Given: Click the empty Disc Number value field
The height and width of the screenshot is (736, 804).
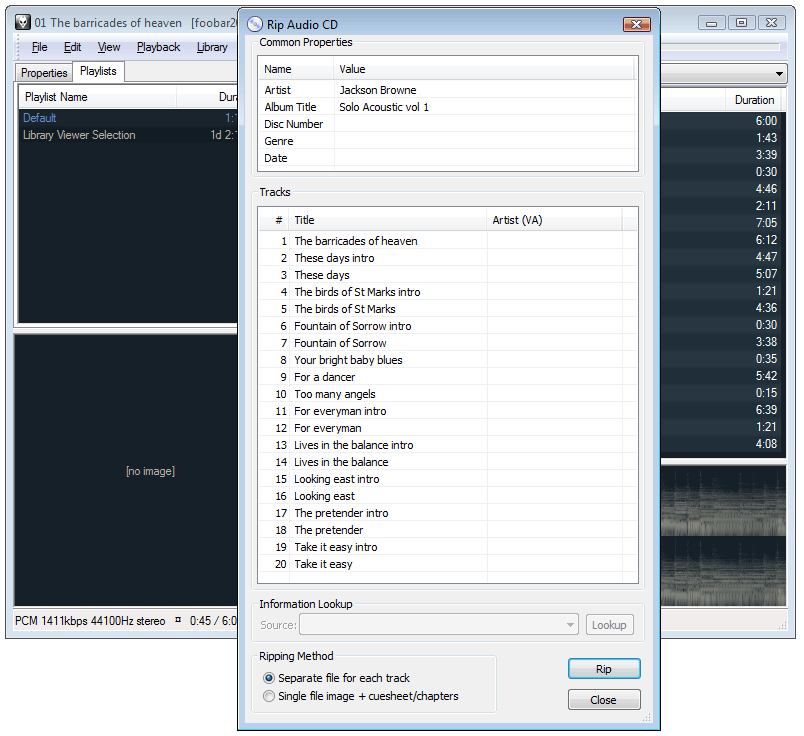Looking at the screenshot, I should point(485,124).
